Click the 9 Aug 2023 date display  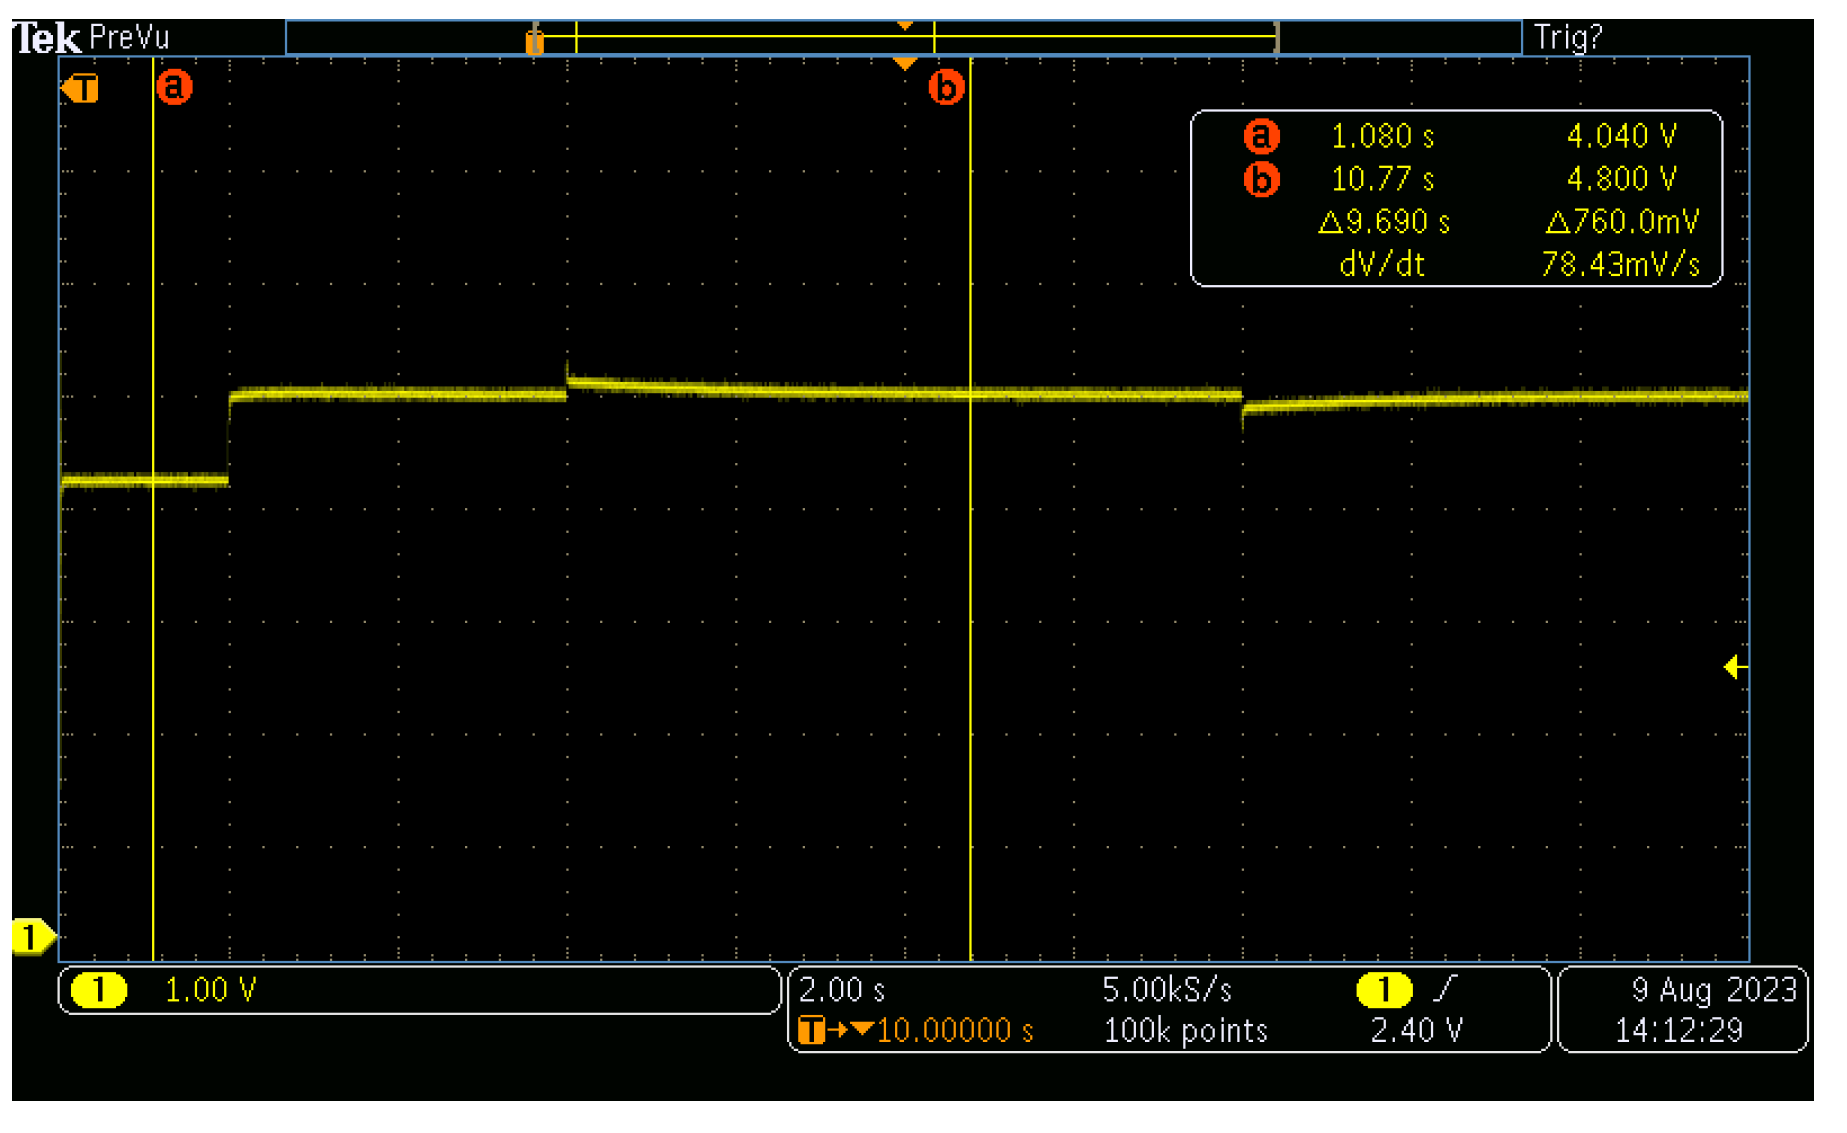[x=1714, y=990]
